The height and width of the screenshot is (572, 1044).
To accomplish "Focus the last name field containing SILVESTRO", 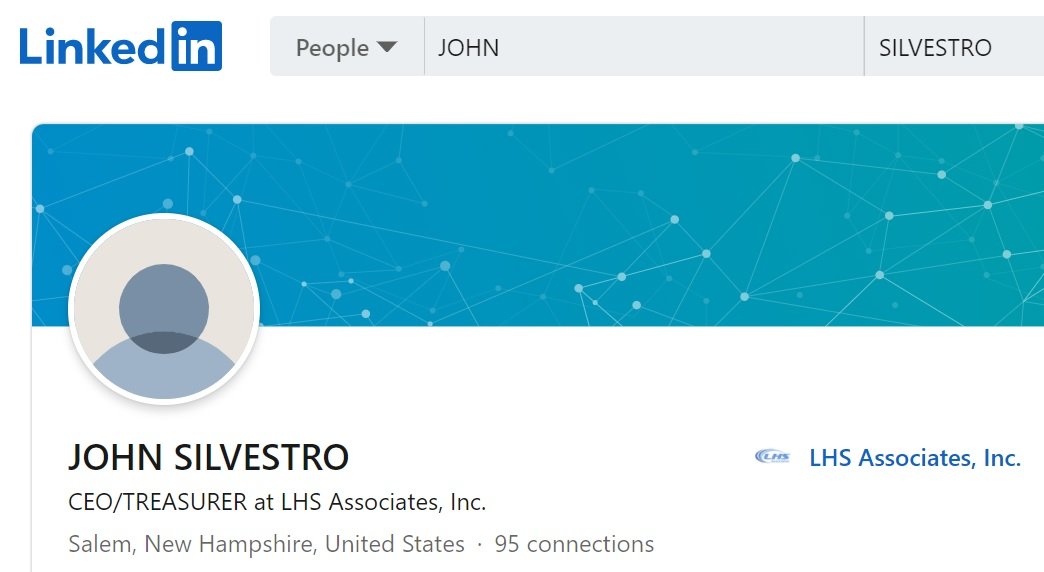I will click(954, 47).
